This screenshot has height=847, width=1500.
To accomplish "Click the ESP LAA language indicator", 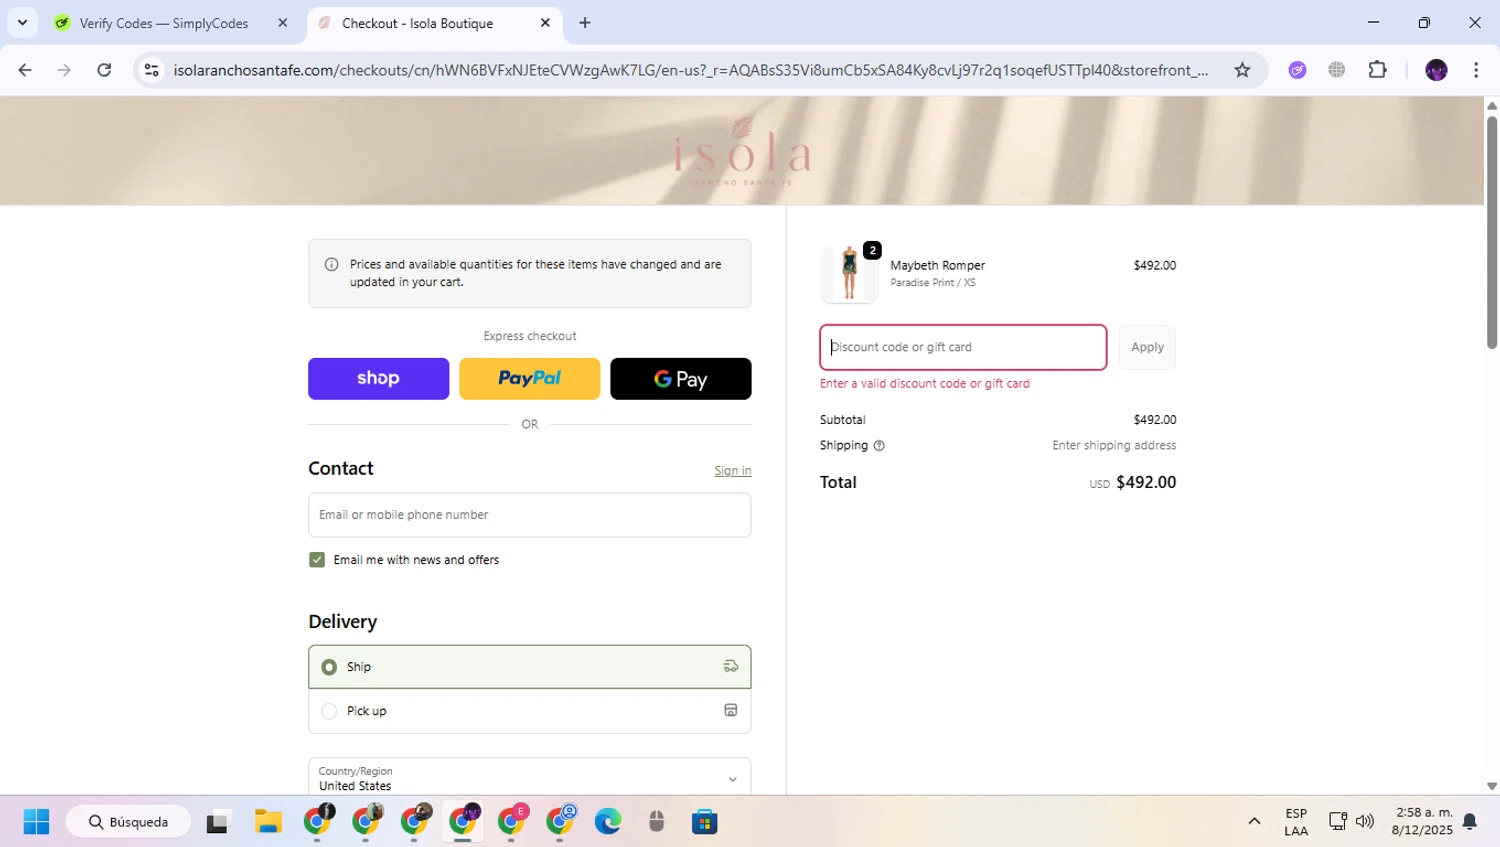I will click(1296, 822).
